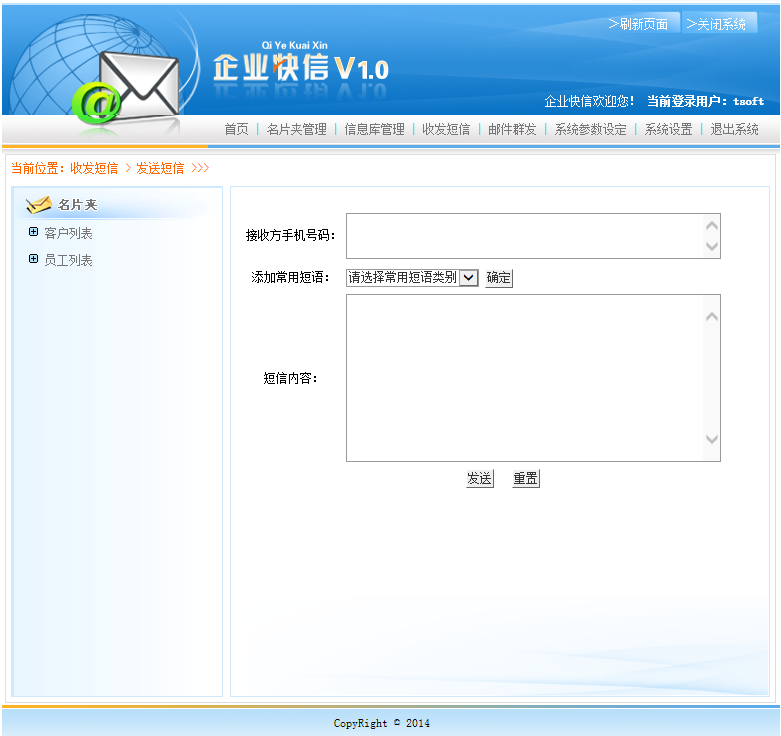
Task: Open the 系统设置 menu
Action: coord(668,129)
